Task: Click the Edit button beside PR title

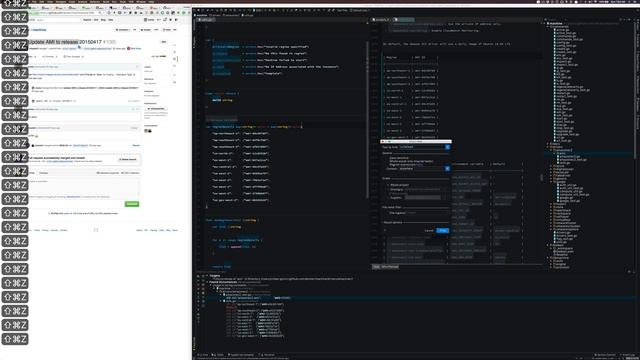Action: tap(164, 42)
